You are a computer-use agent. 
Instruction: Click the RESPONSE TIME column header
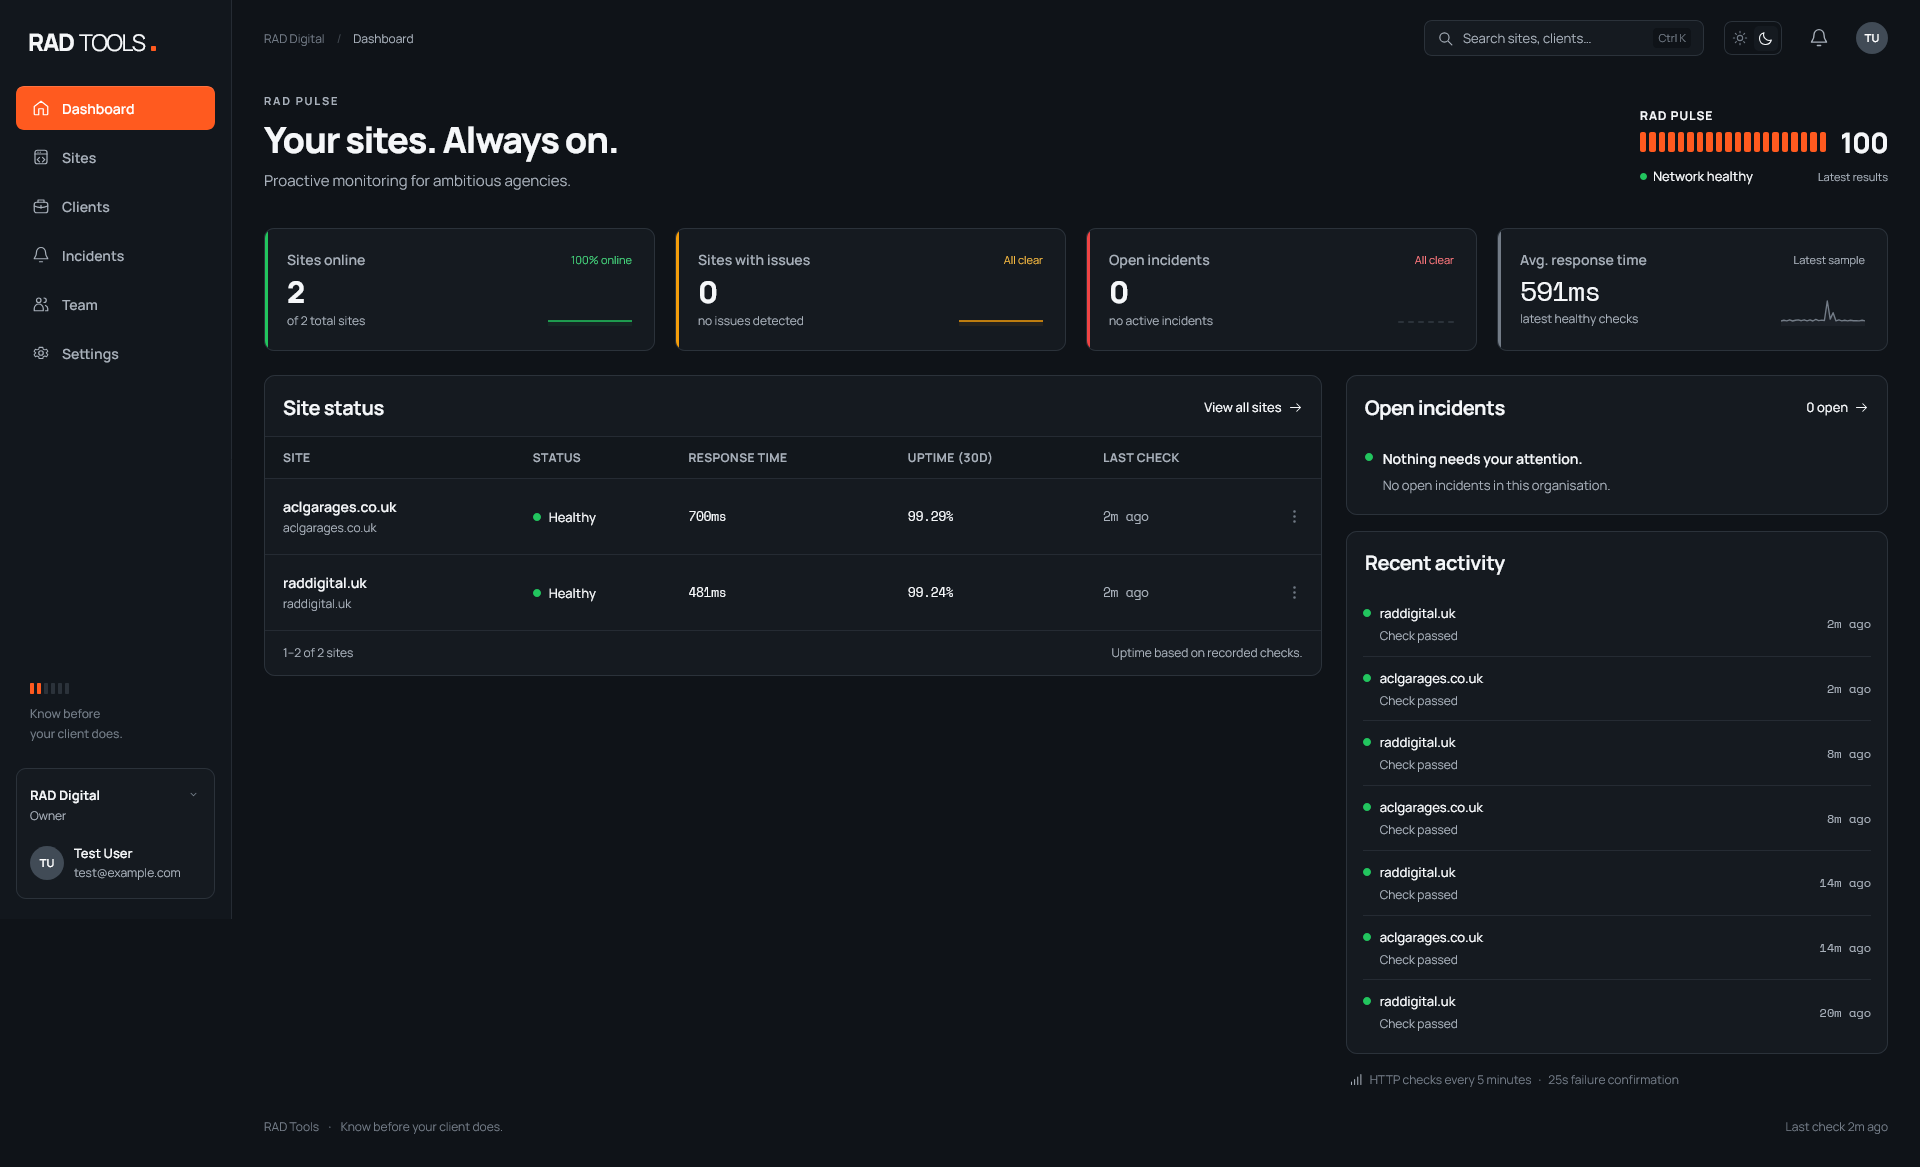point(737,458)
